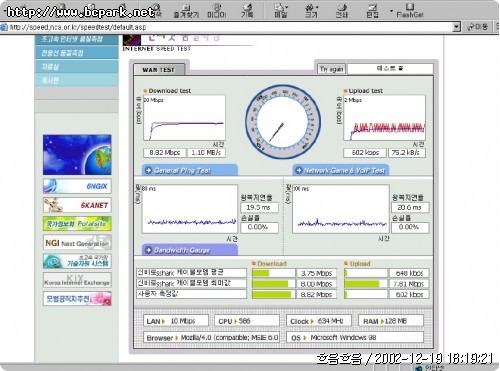Click the page icon in address bar
Image resolution: width=500 pixels, height=371 pixels.
[4, 27]
